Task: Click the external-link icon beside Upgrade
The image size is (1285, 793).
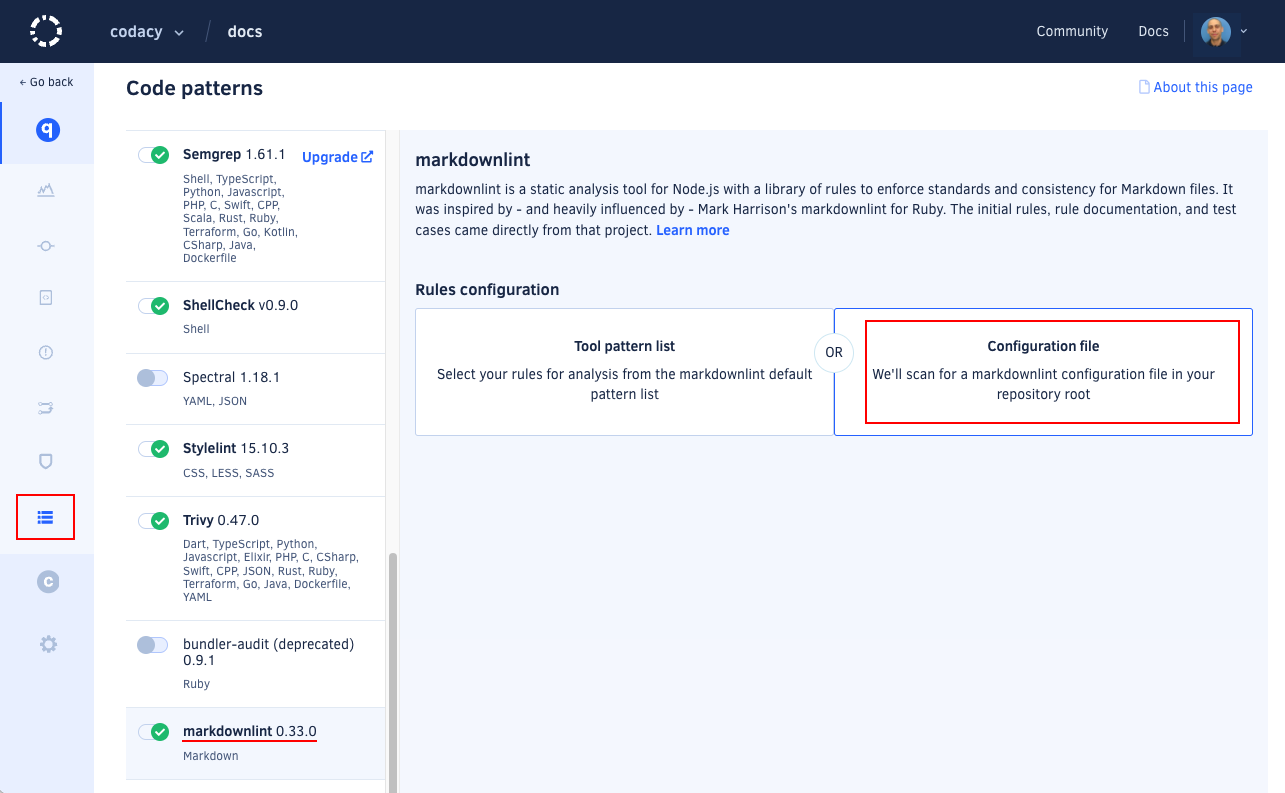Action: coord(367,156)
